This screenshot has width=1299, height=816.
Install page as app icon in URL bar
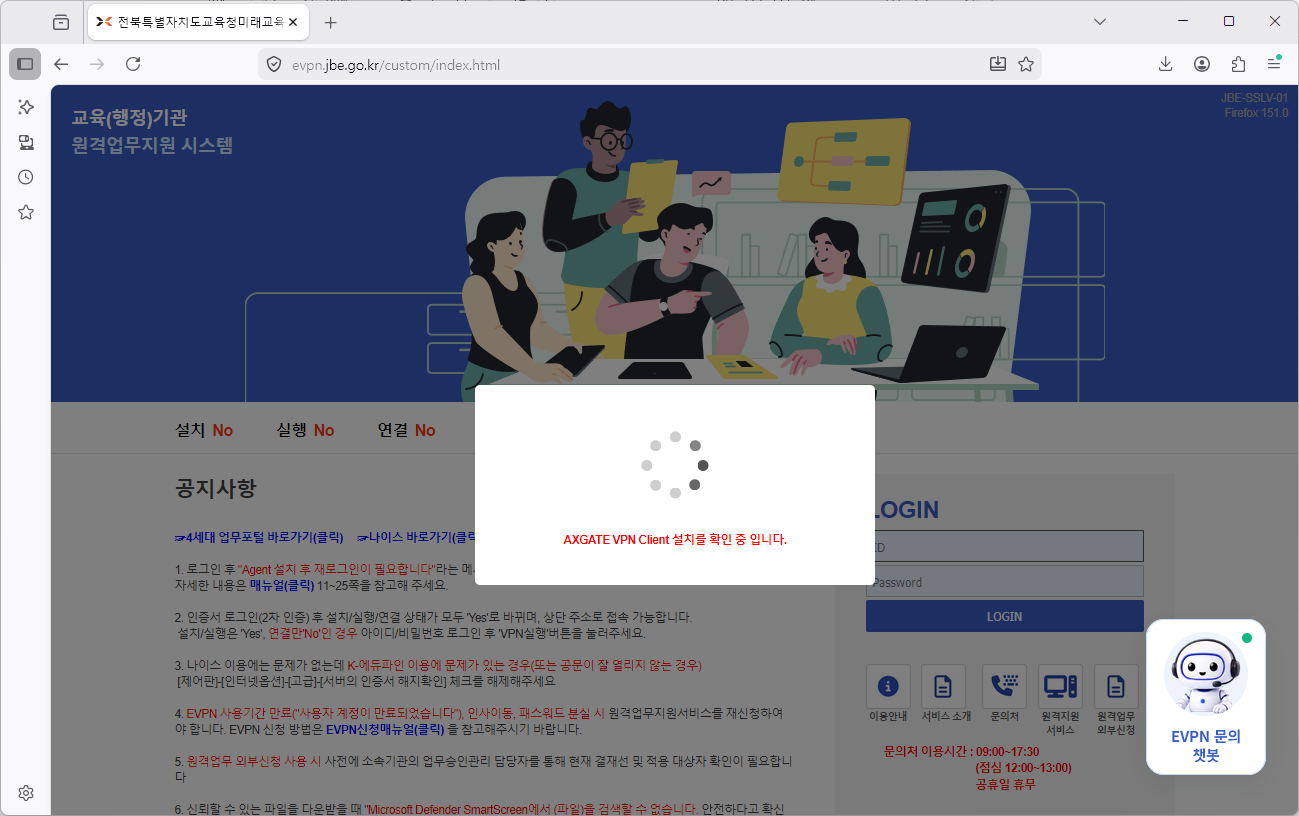pos(997,64)
